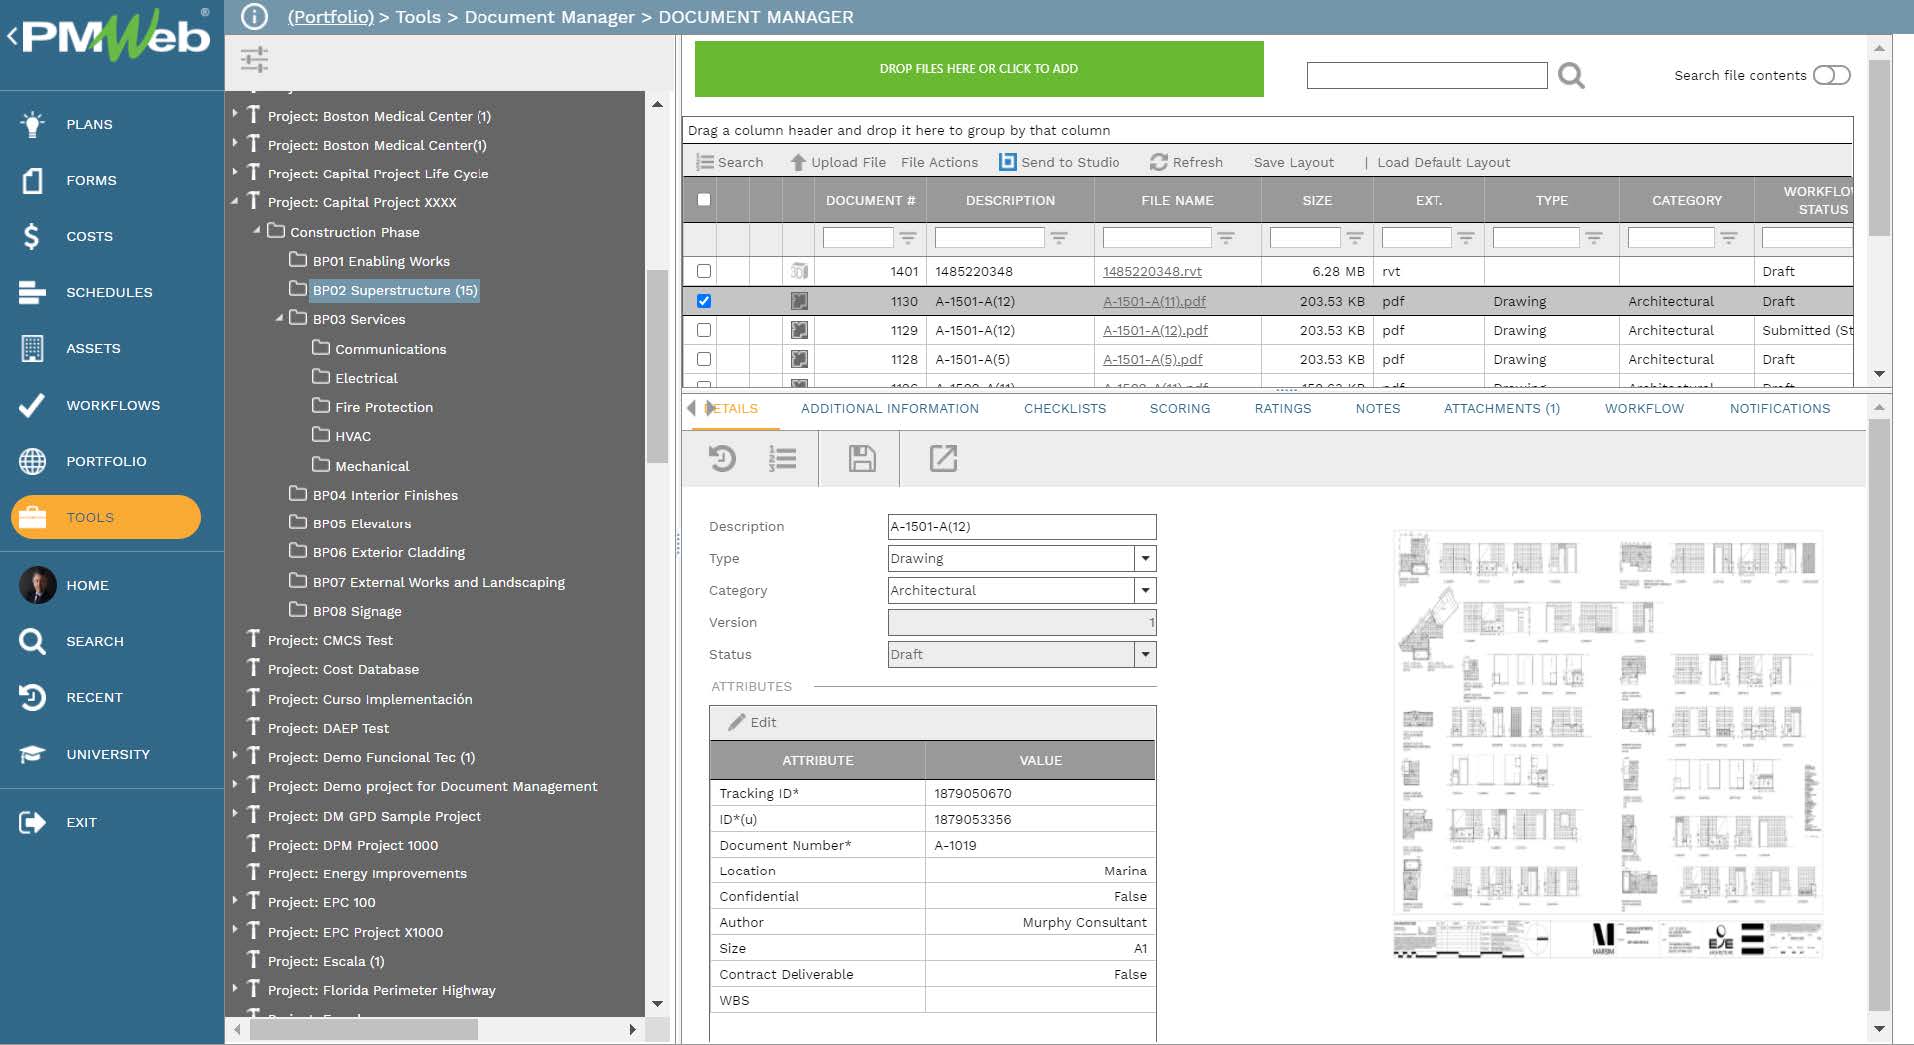The image size is (1914, 1045).
Task: Open the Type dropdown showing Drawing
Action: [x=1145, y=558]
